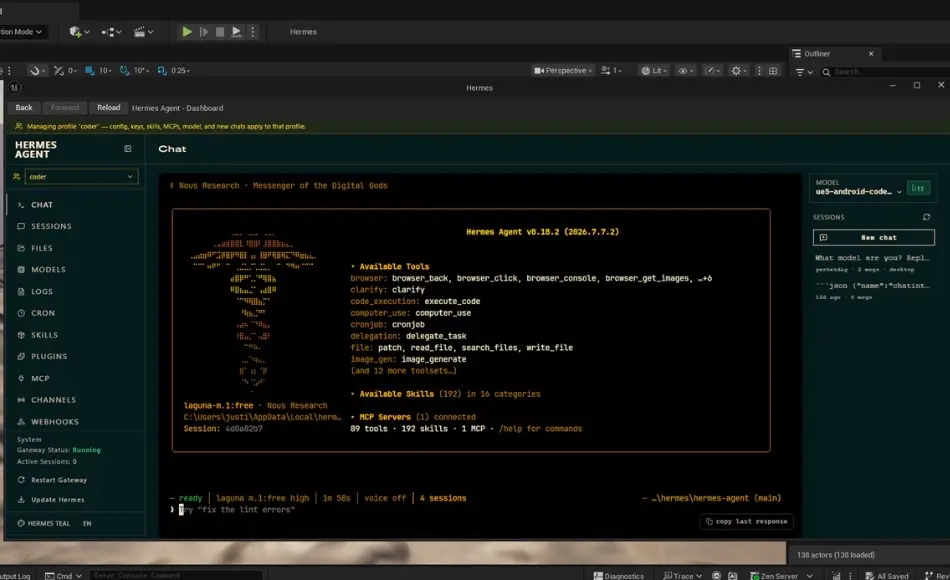Click the frame-step play icon

[x=204, y=32]
